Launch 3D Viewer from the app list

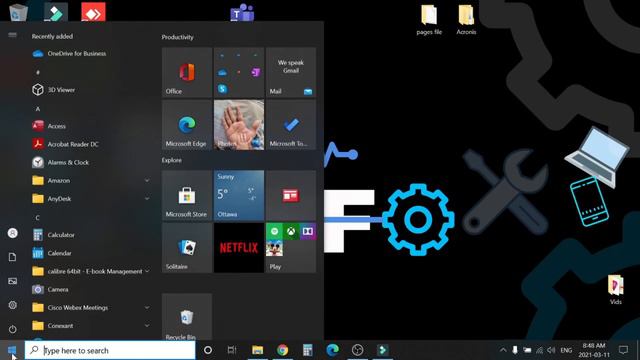(91, 90)
